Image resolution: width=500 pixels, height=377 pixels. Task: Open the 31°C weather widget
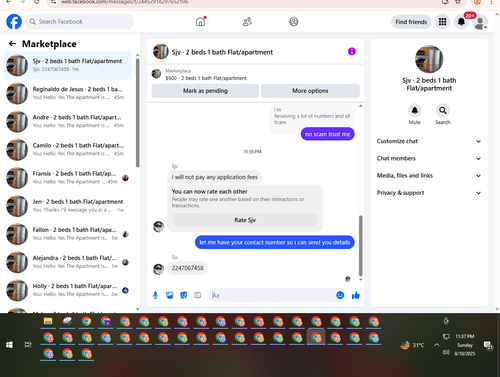tap(412, 345)
